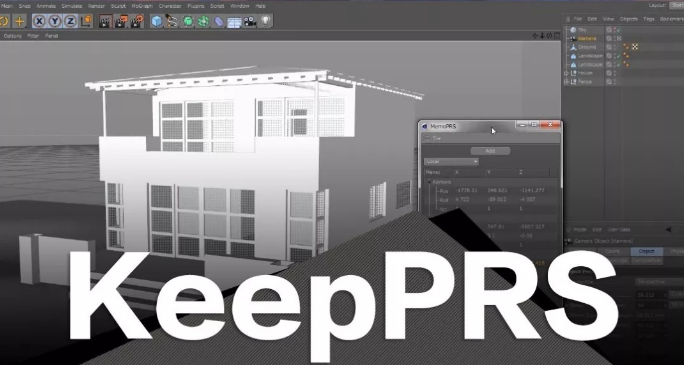
Task: Open the green Array modeling icon
Action: tap(203, 21)
